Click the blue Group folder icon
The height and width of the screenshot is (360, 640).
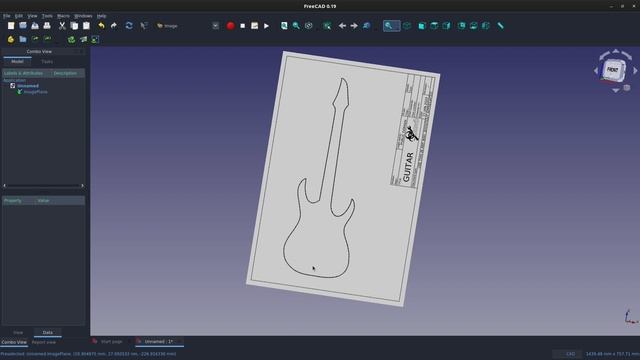point(23,40)
